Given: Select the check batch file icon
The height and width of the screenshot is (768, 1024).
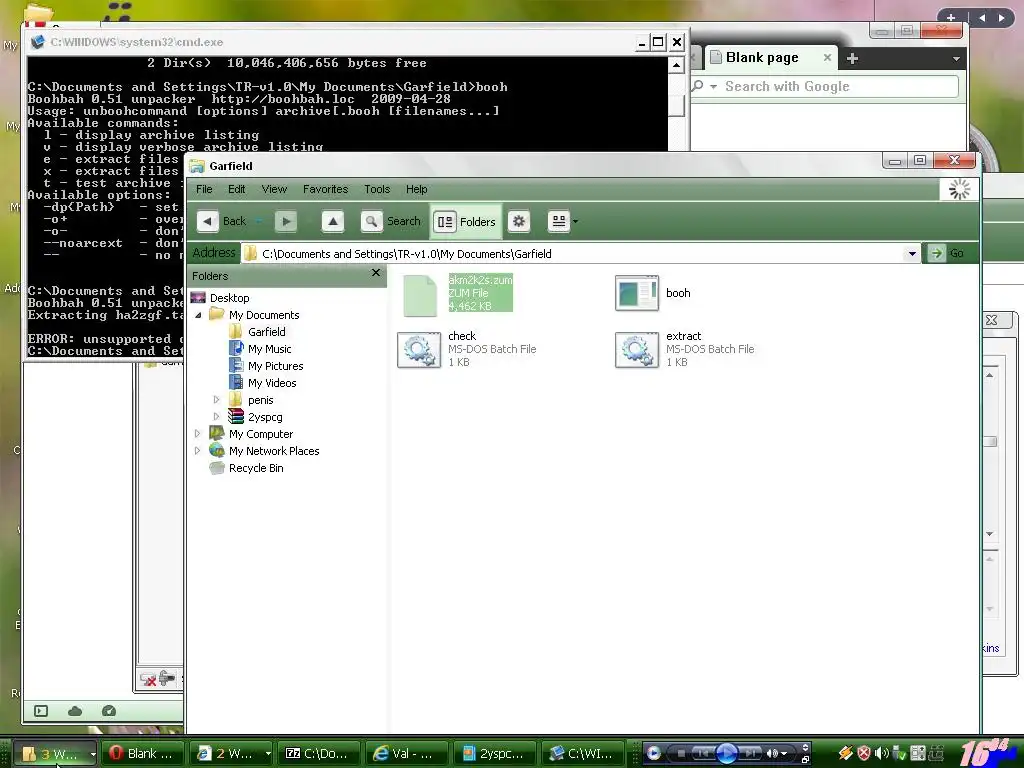Looking at the screenshot, I should [419, 349].
